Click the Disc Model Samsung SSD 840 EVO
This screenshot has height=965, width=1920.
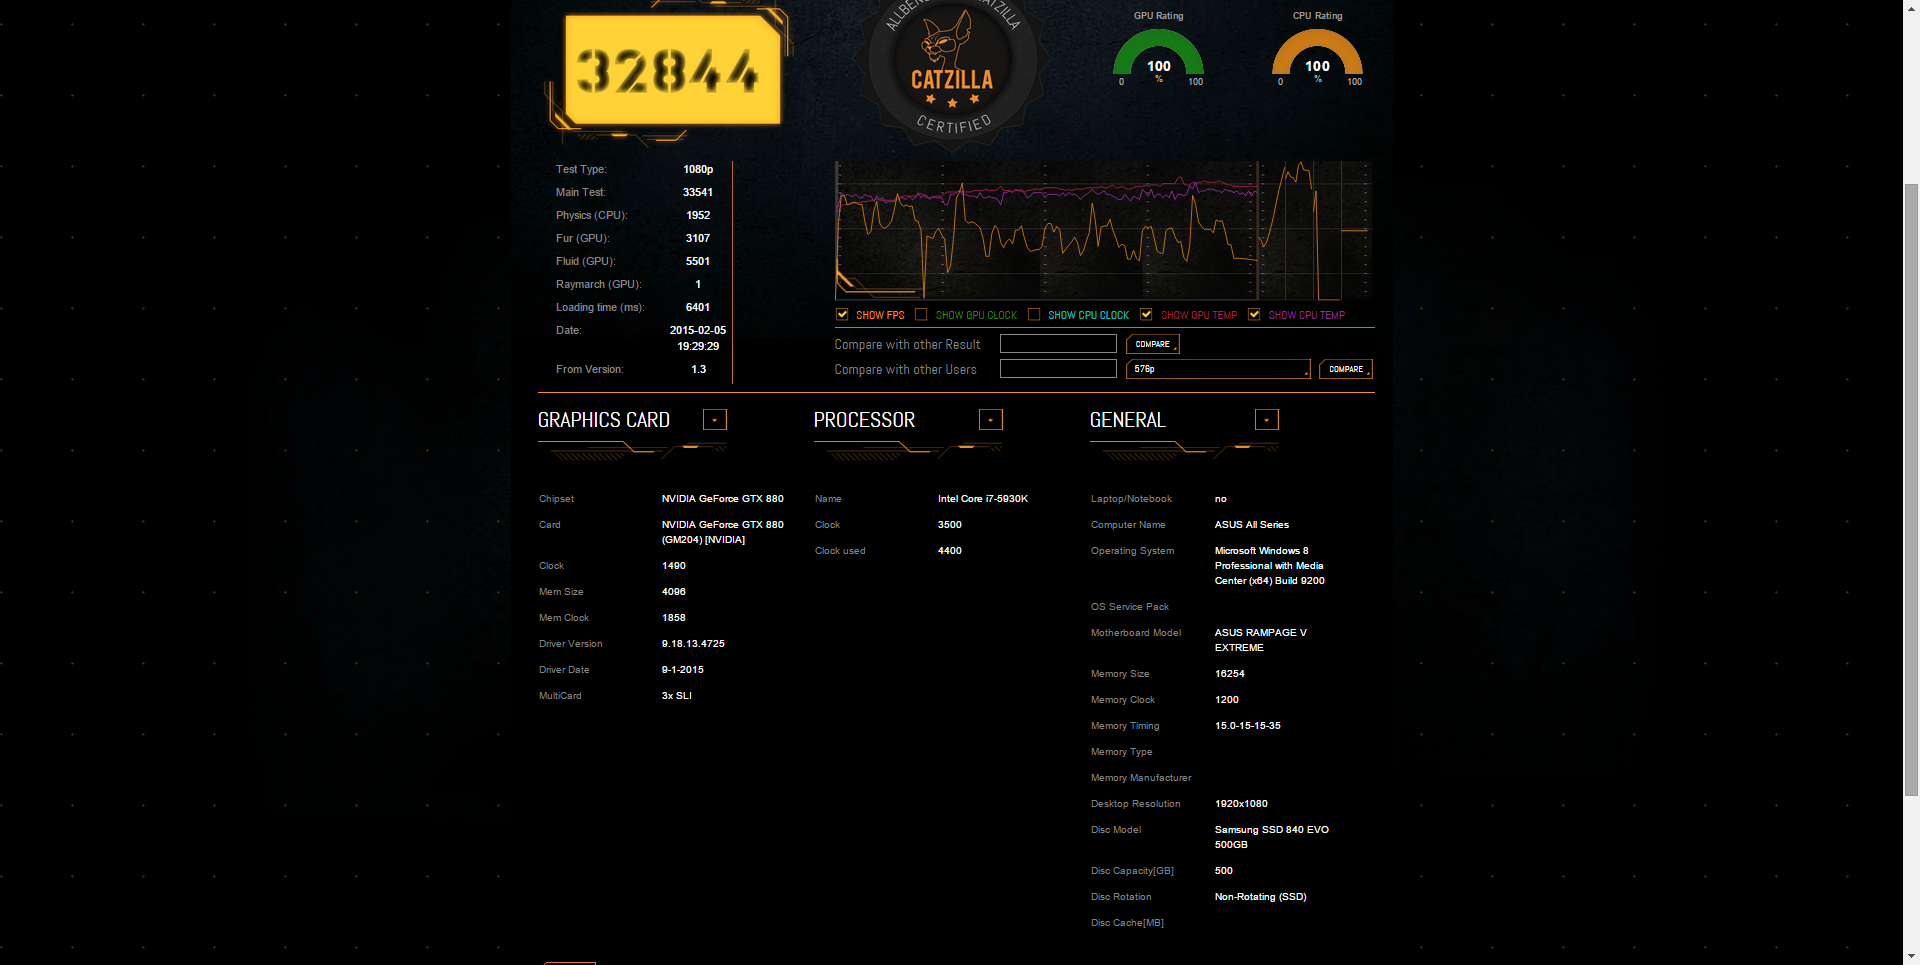[1272, 837]
